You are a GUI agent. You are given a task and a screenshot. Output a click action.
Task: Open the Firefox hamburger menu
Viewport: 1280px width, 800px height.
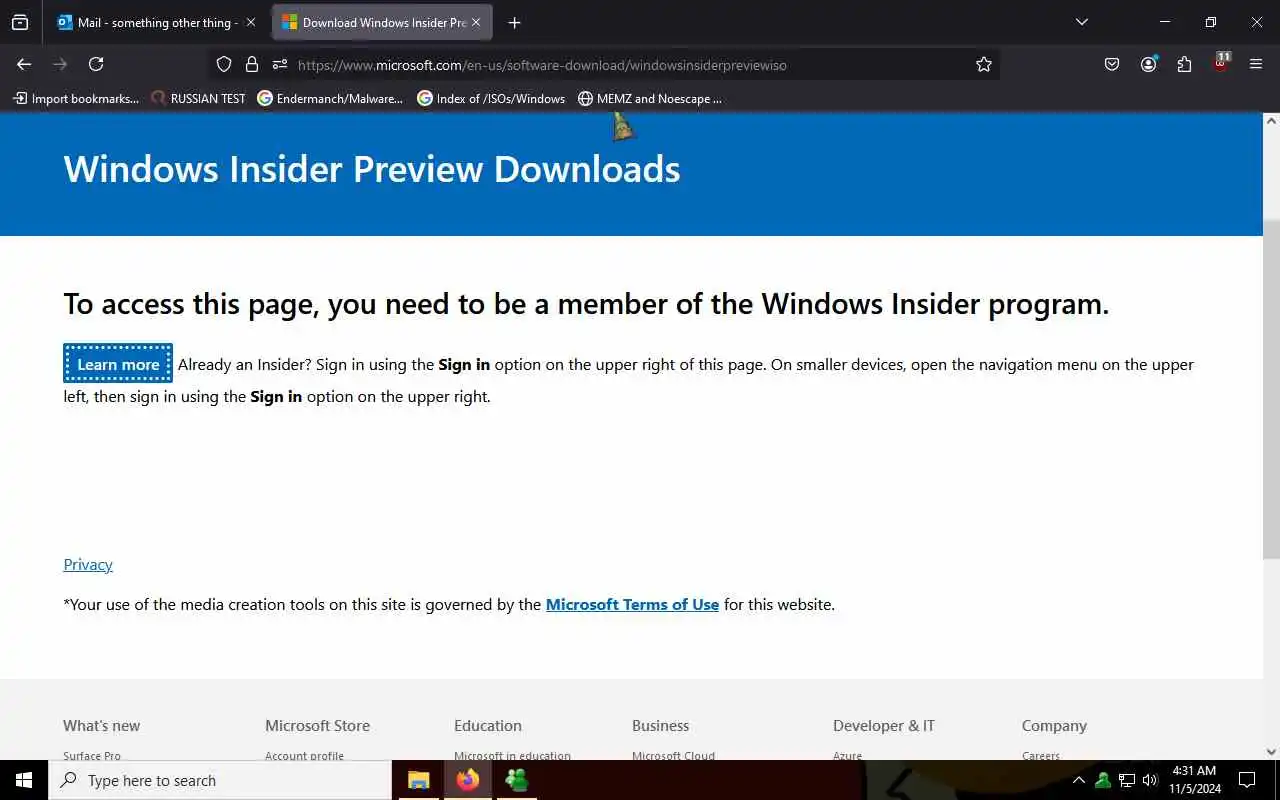coord(1256,64)
